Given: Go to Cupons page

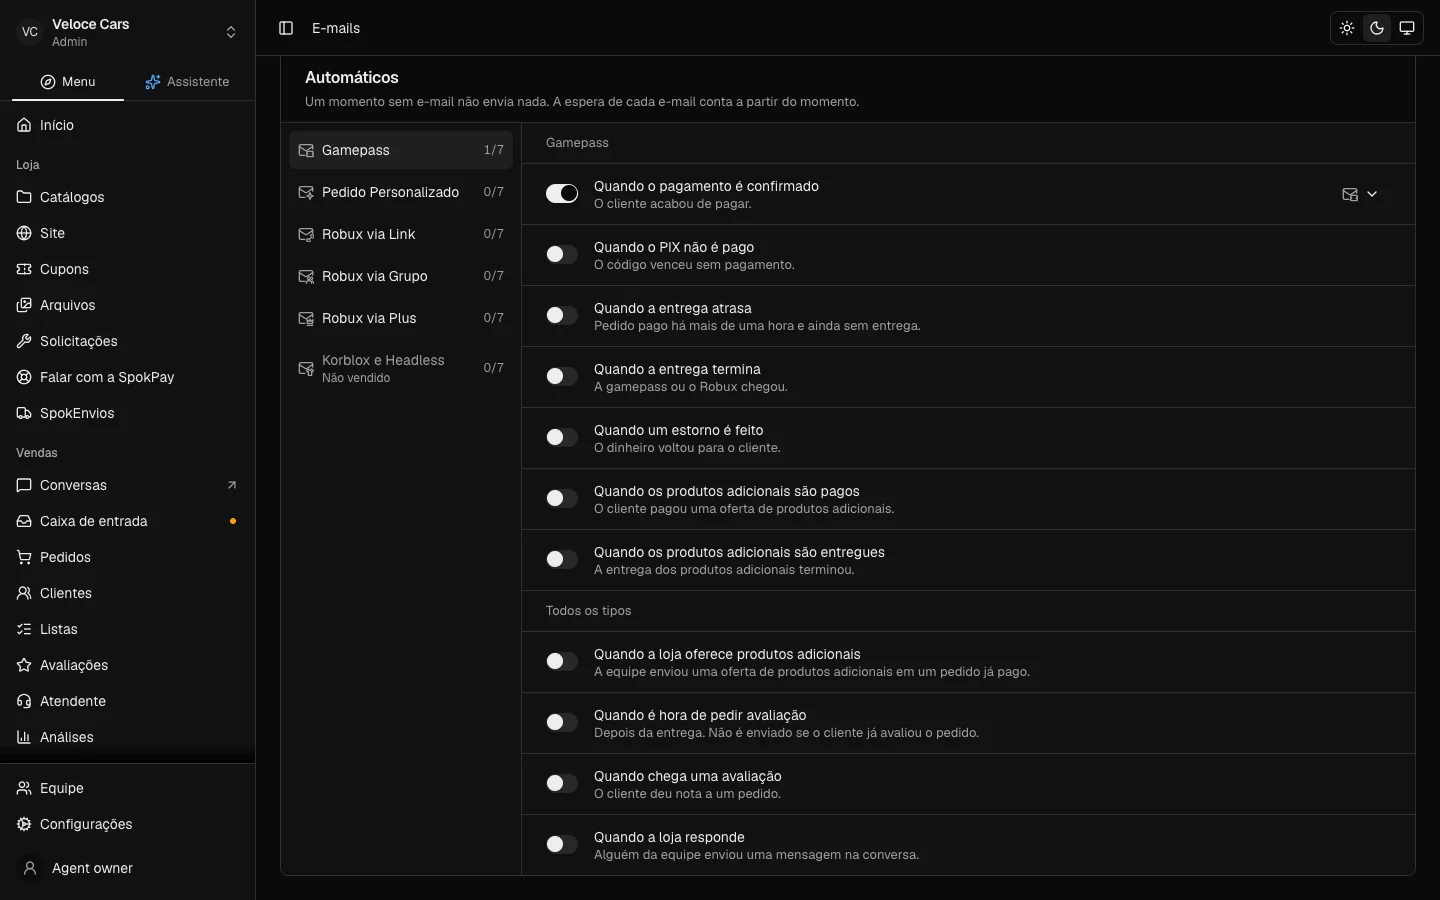Looking at the screenshot, I should click(x=127, y=269).
